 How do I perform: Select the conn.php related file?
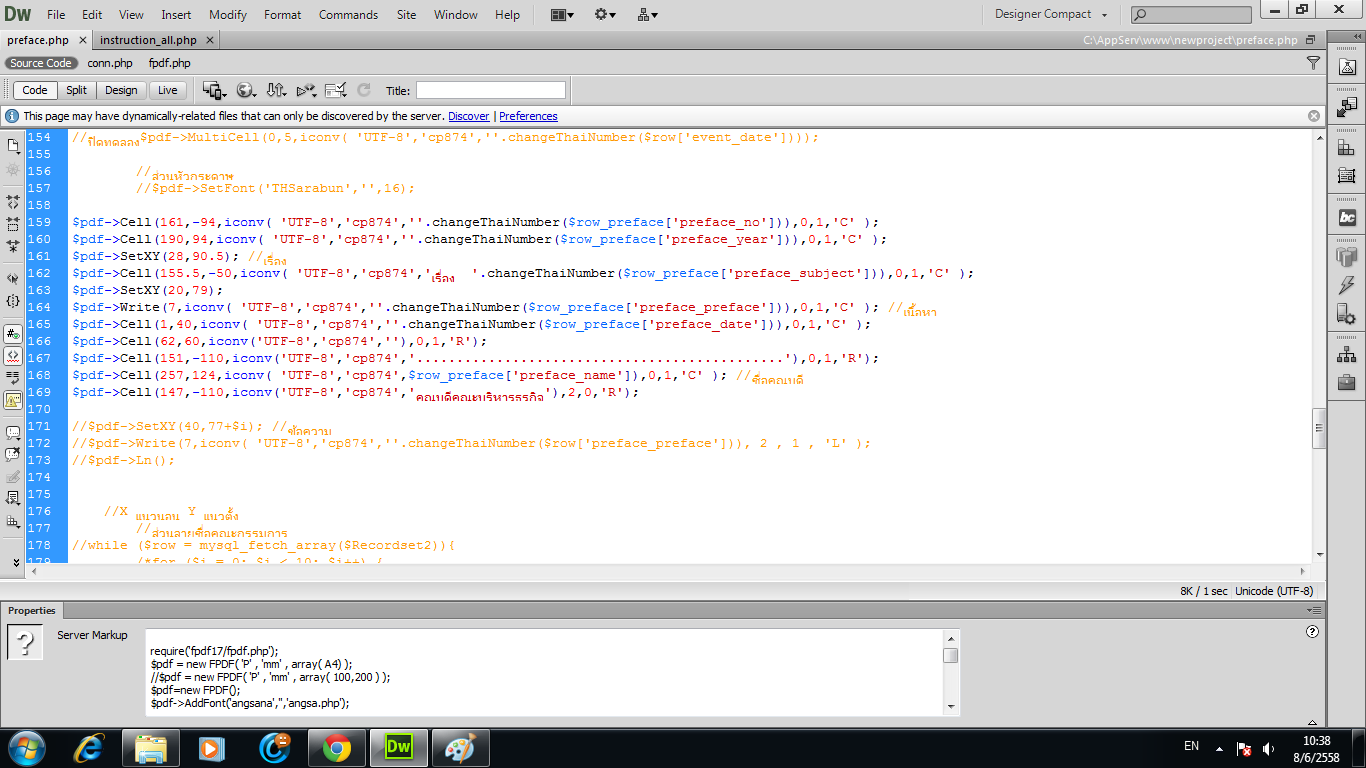[110, 63]
